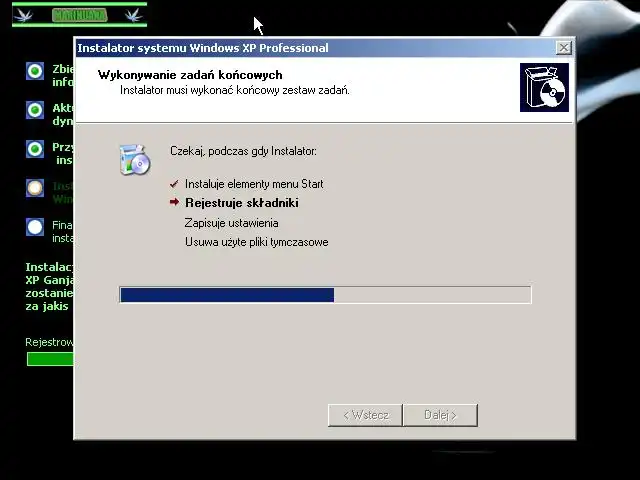Click the subtitle Instalator musi wykonać końcowy zestaw zadań
Screen dimensions: 640x480
tap(235, 90)
